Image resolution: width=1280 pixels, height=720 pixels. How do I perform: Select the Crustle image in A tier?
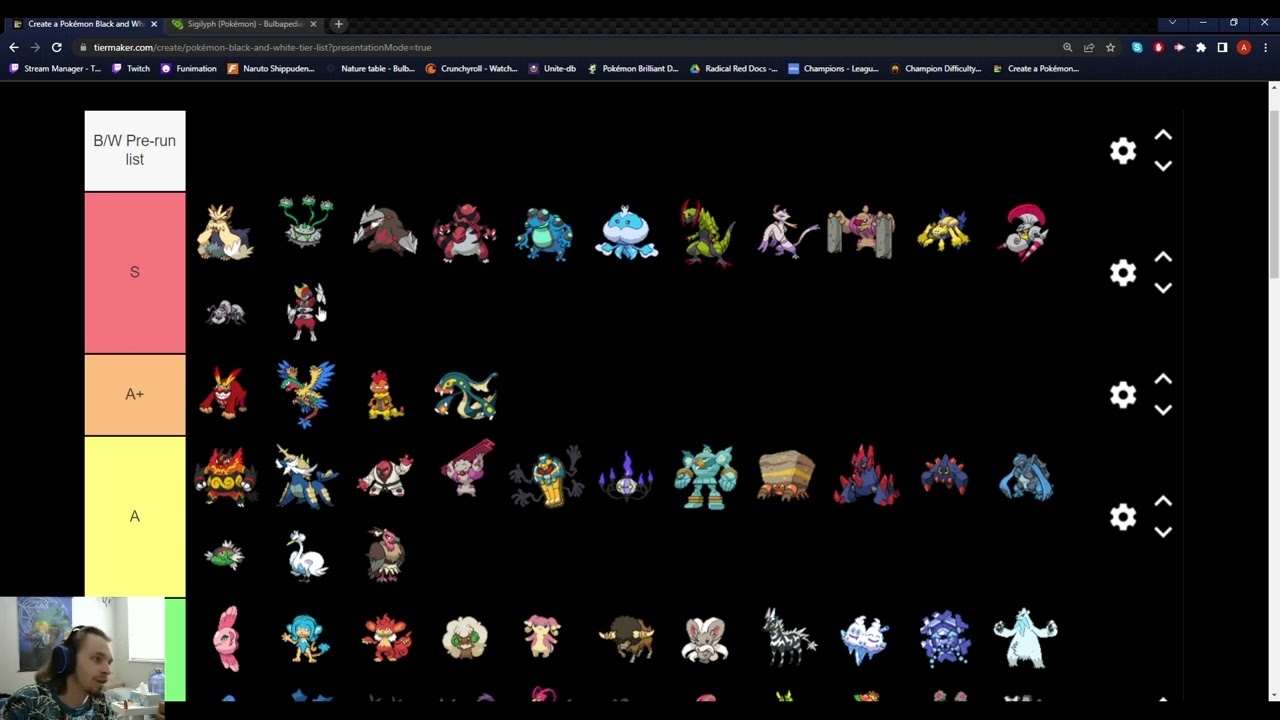pos(786,476)
